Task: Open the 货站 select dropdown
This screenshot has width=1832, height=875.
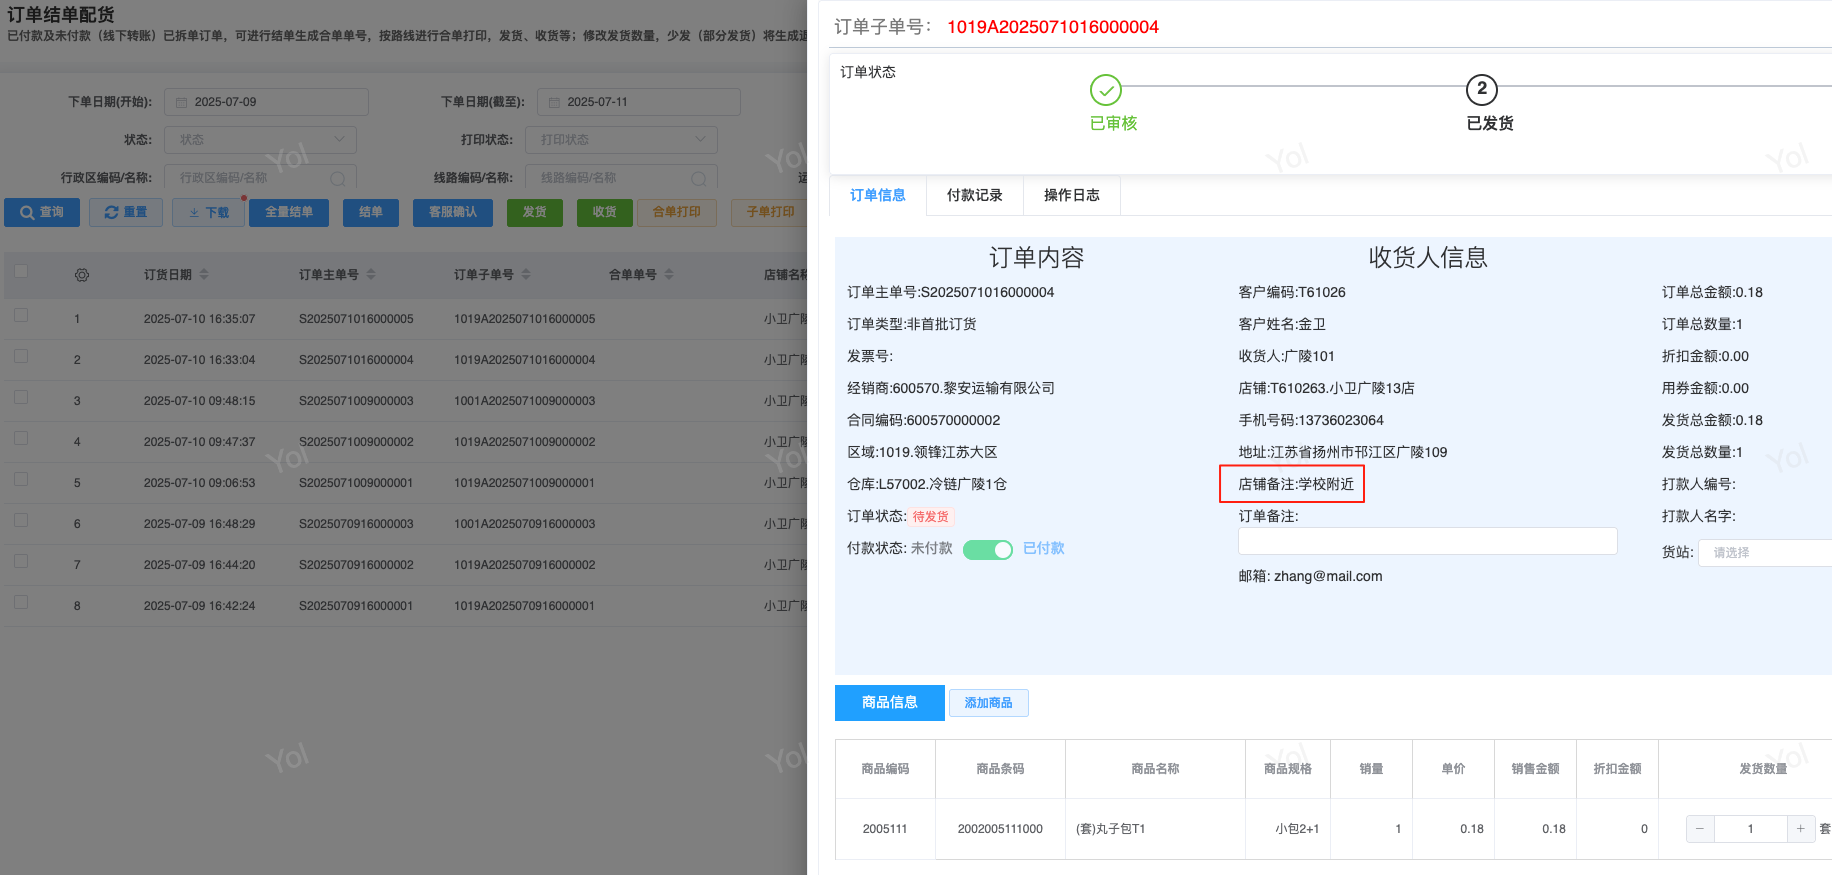Action: pyautogui.click(x=1765, y=552)
